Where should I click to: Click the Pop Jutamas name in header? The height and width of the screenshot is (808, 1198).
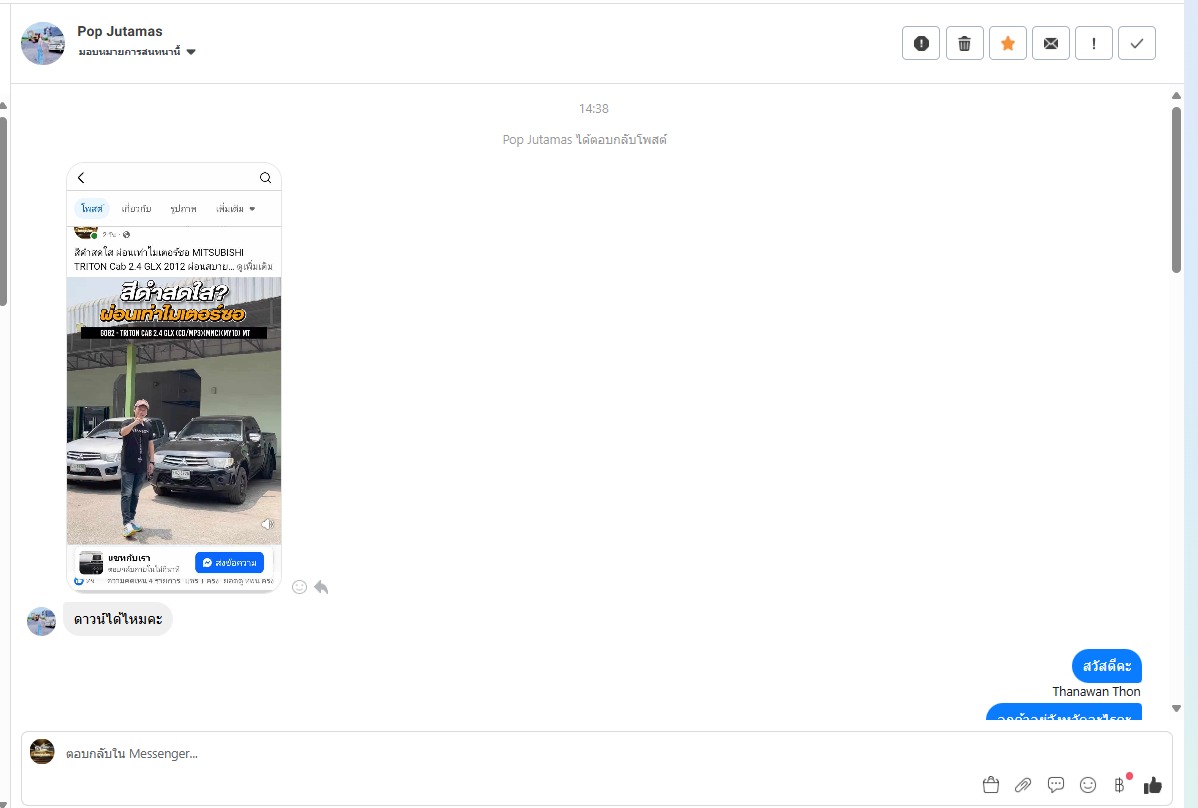point(120,31)
